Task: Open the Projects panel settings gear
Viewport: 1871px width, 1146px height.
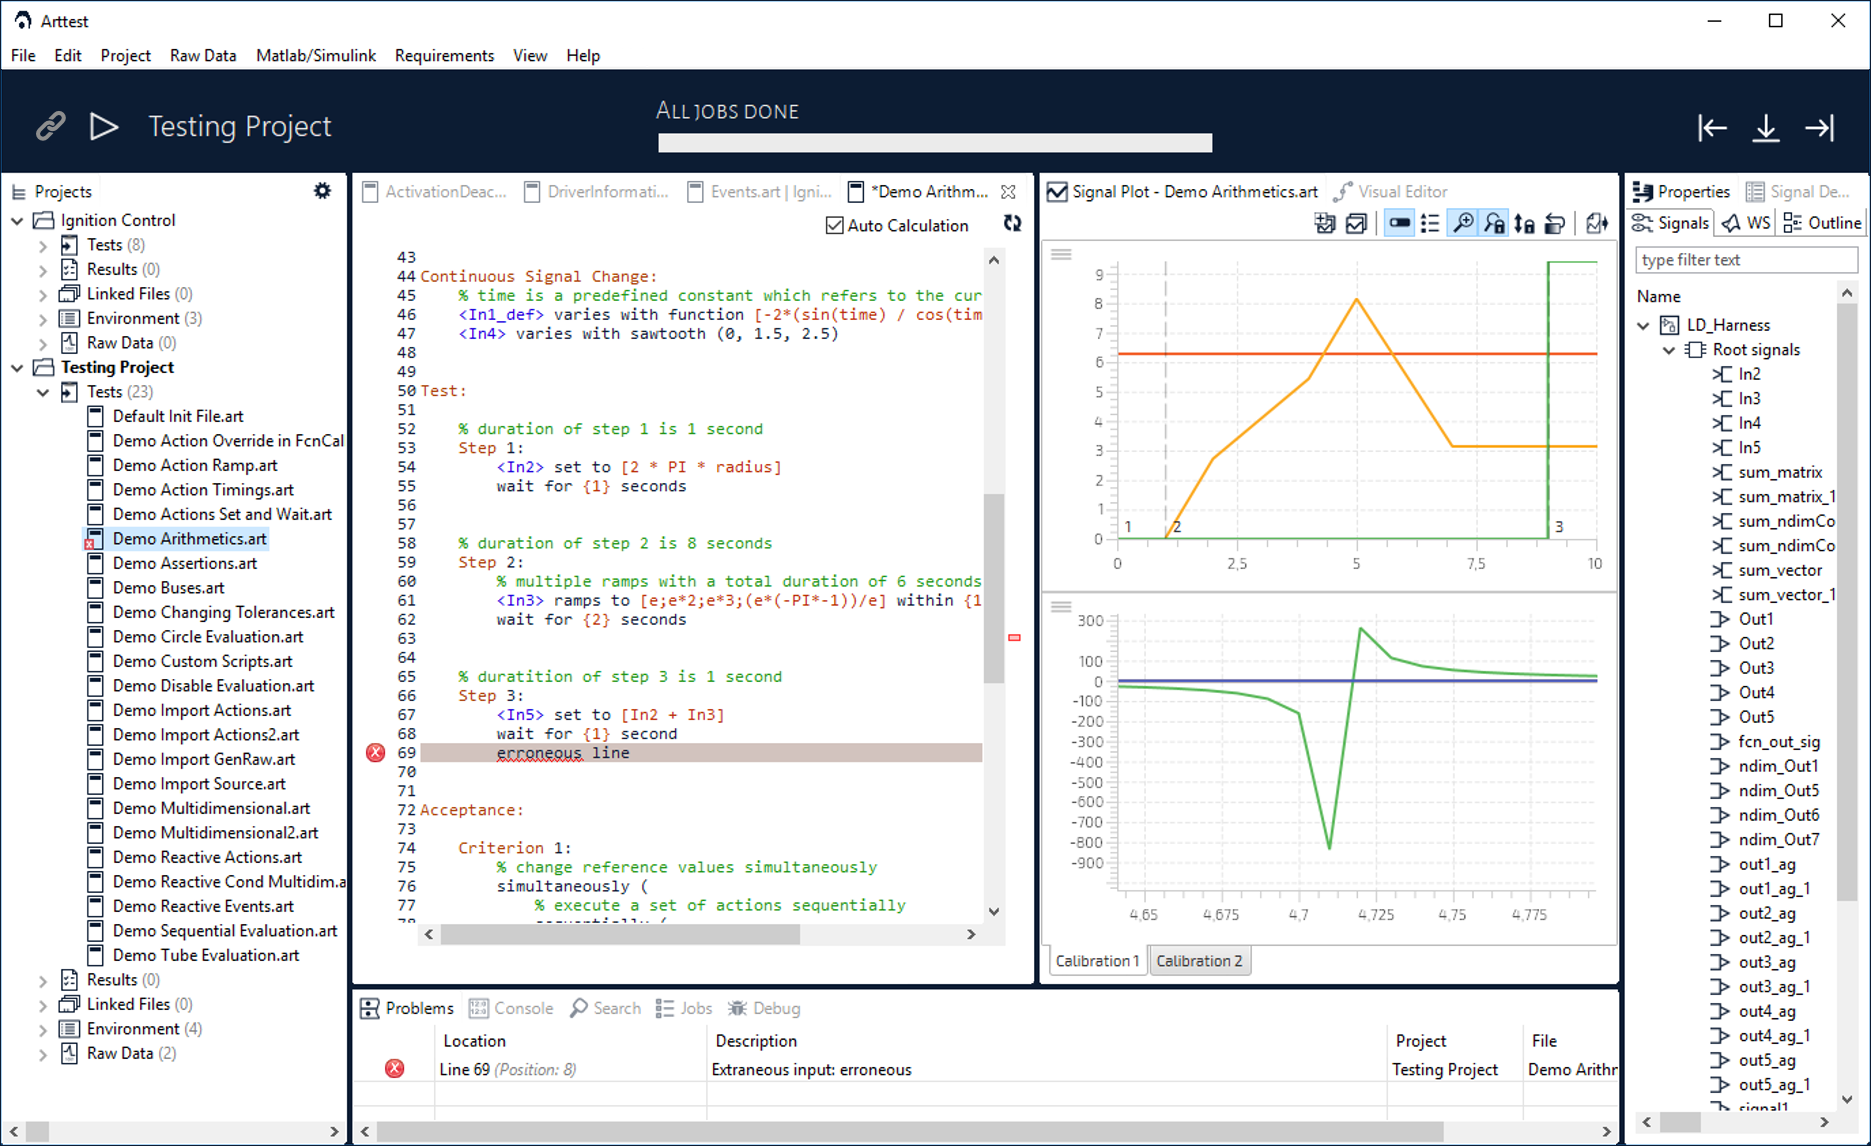Action: 322,190
